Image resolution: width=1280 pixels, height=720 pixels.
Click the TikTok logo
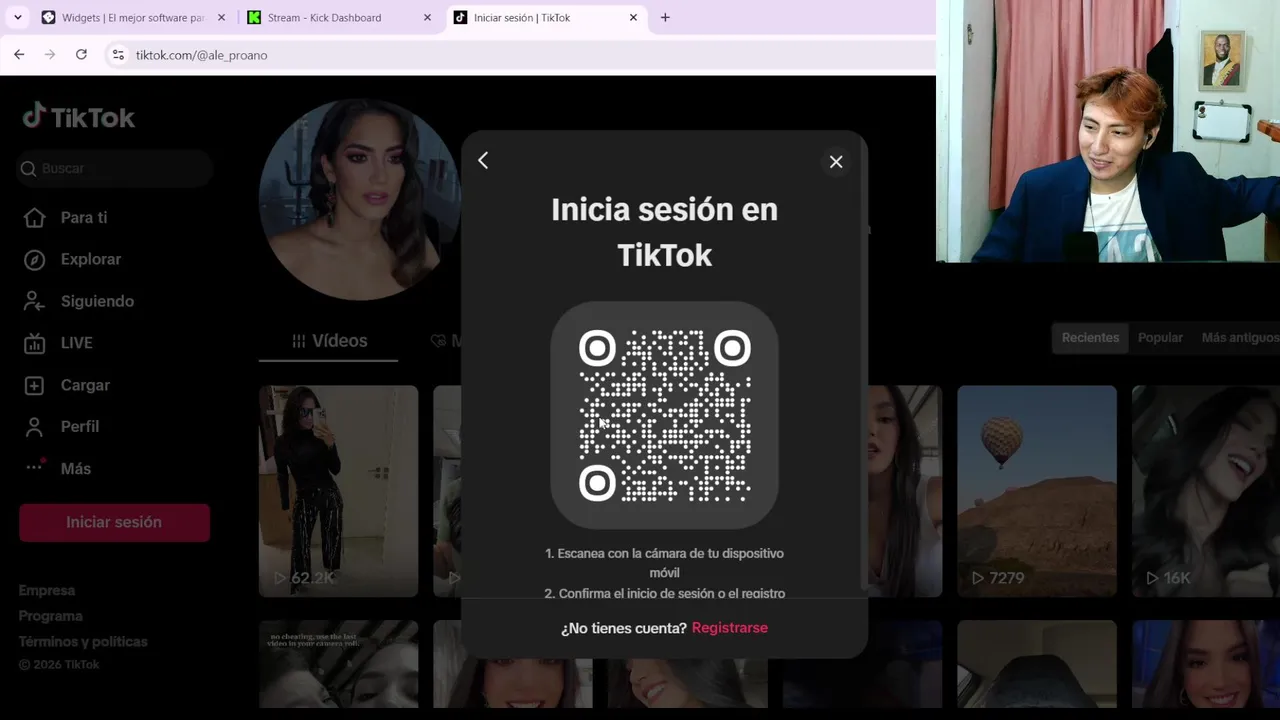click(78, 117)
